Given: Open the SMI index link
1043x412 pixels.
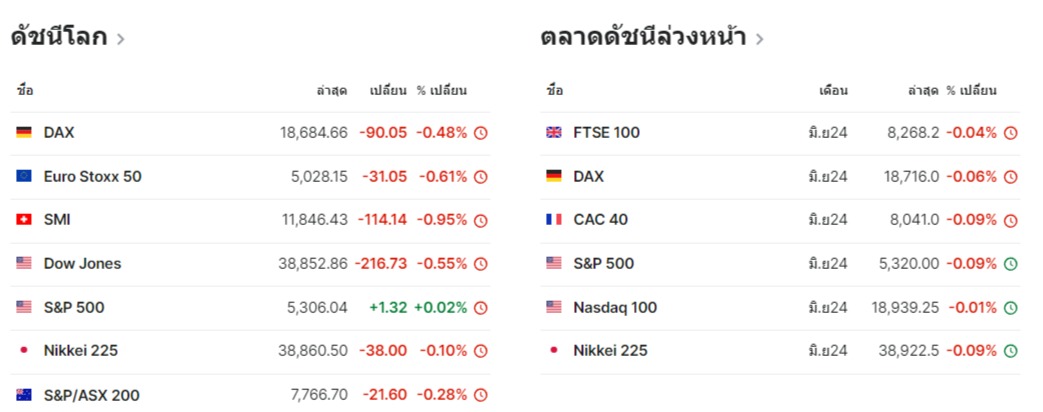Looking at the screenshot, I should [57, 220].
